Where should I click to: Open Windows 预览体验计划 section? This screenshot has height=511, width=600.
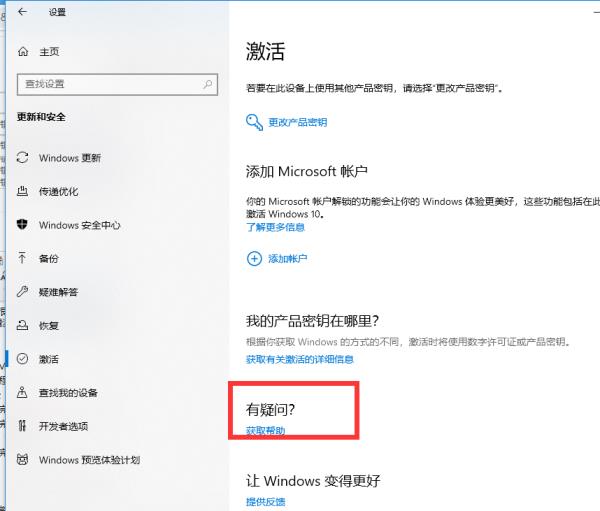click(90, 460)
